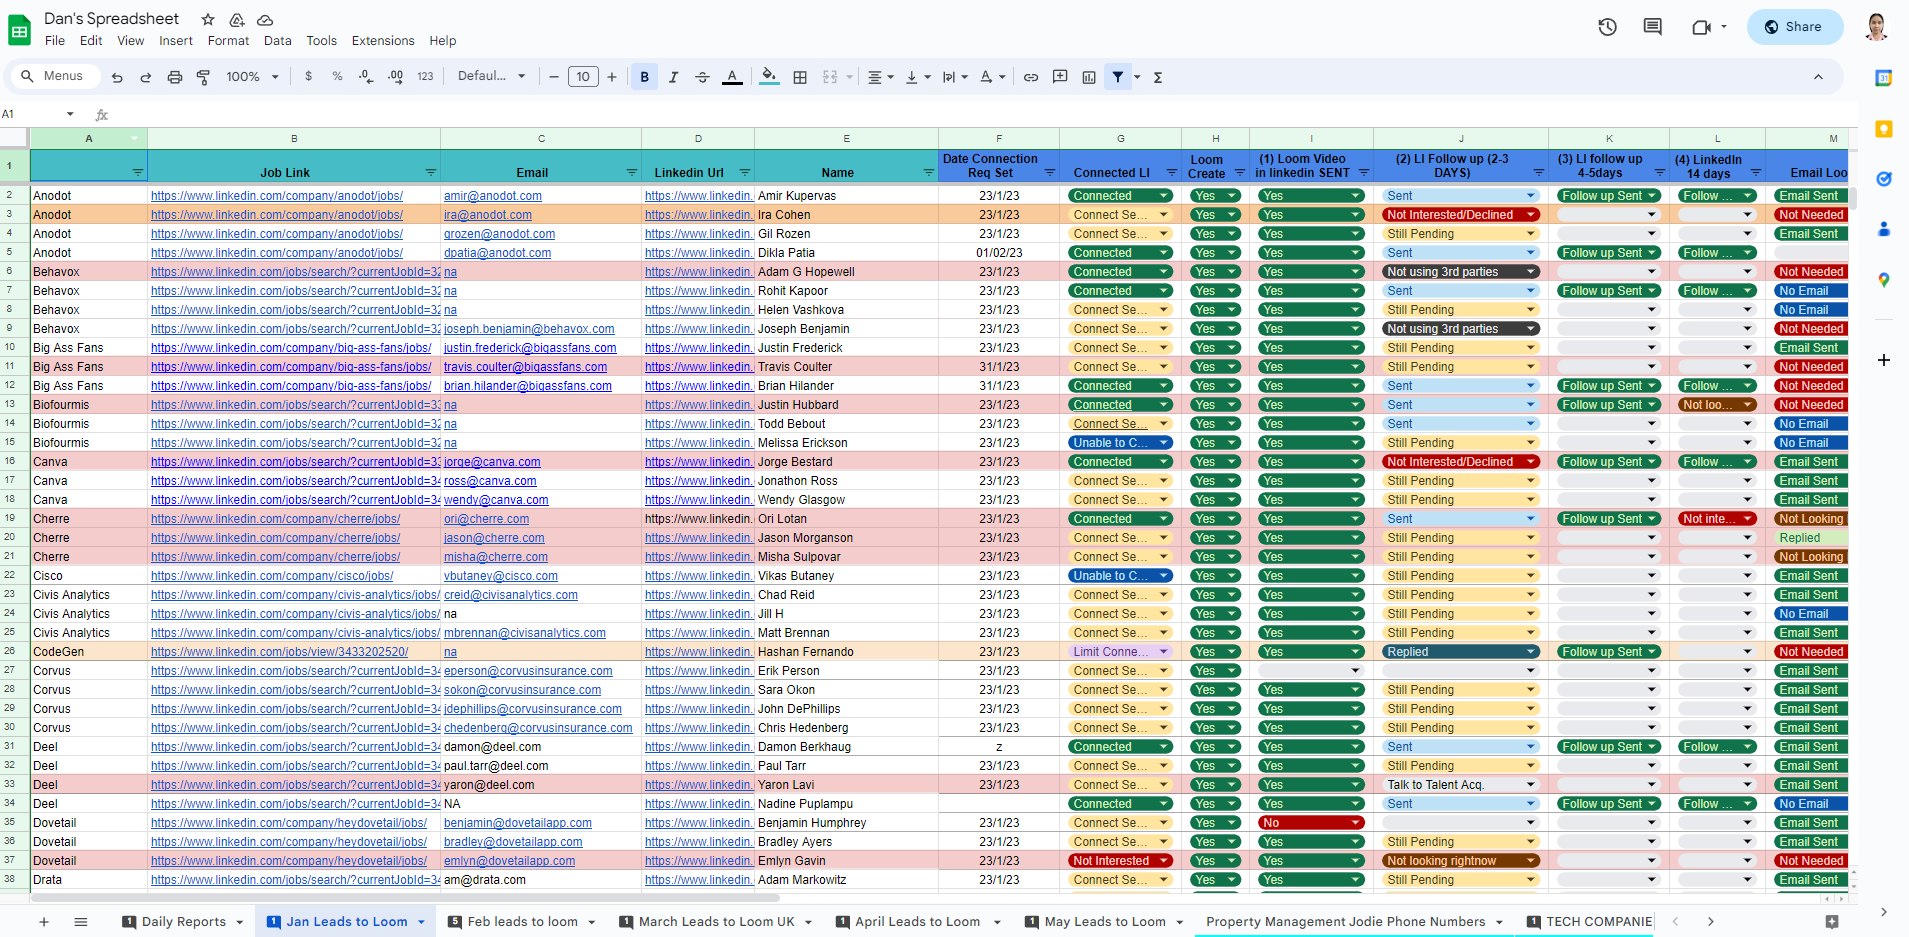Screen dimensions: 1909x937
Task: Toggle Bold formatting button
Action: tap(644, 77)
